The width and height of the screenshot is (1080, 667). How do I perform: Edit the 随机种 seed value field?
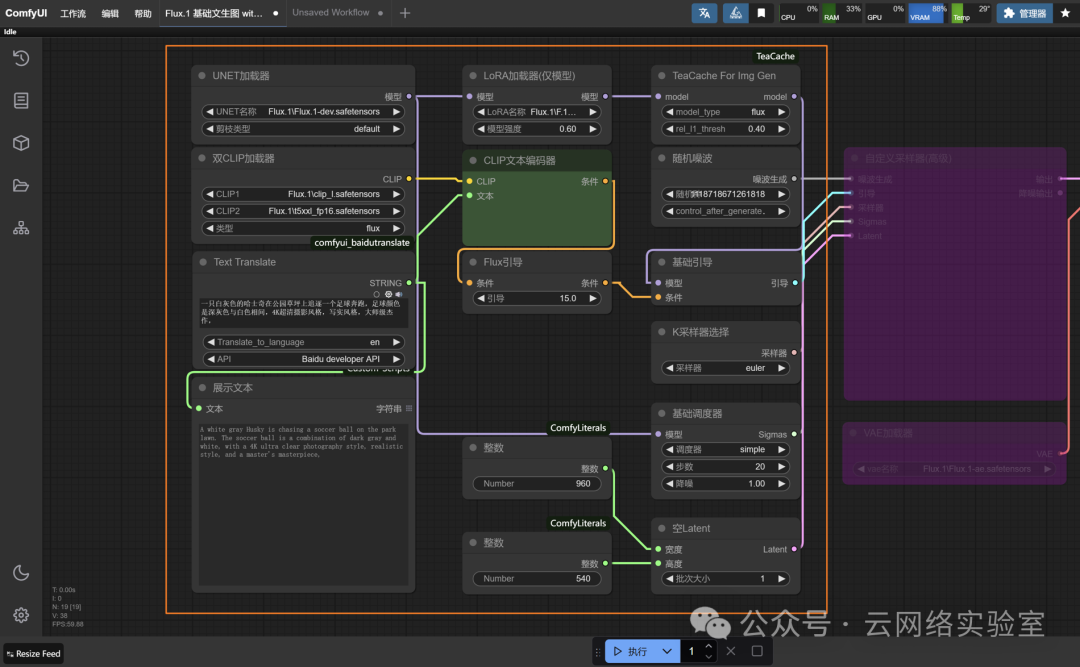725,194
